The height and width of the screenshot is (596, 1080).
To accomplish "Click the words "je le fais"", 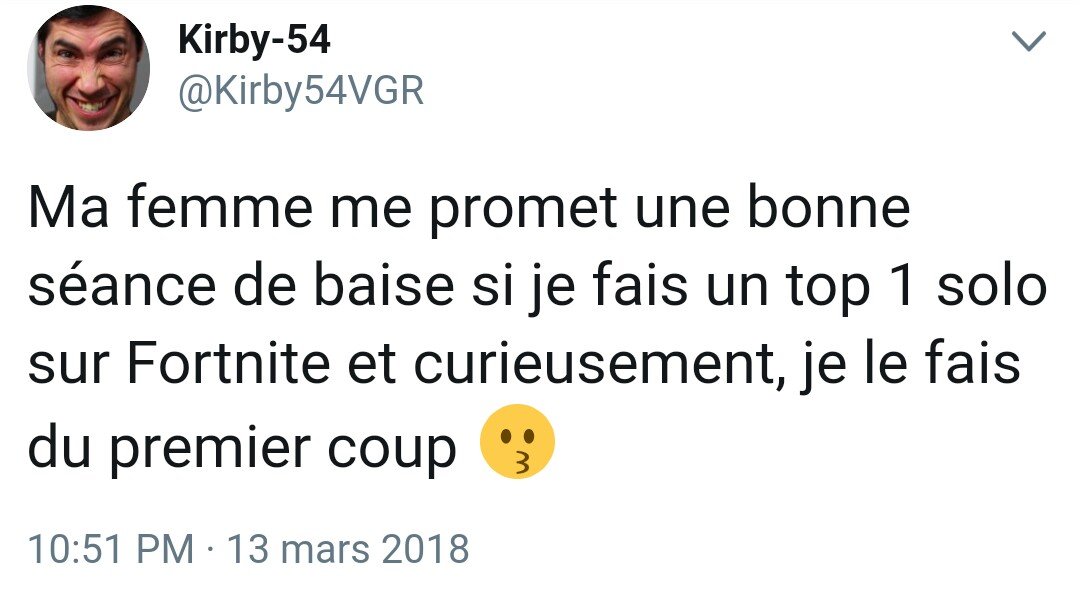I will pyautogui.click(x=909, y=366).
